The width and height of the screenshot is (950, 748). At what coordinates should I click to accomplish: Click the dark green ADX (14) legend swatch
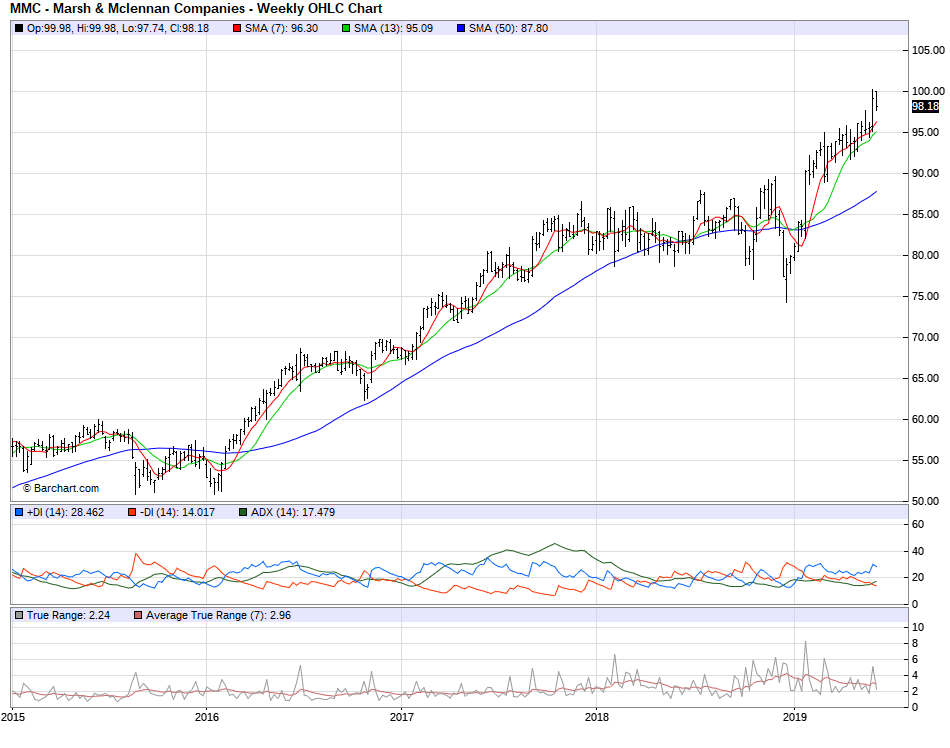click(243, 512)
